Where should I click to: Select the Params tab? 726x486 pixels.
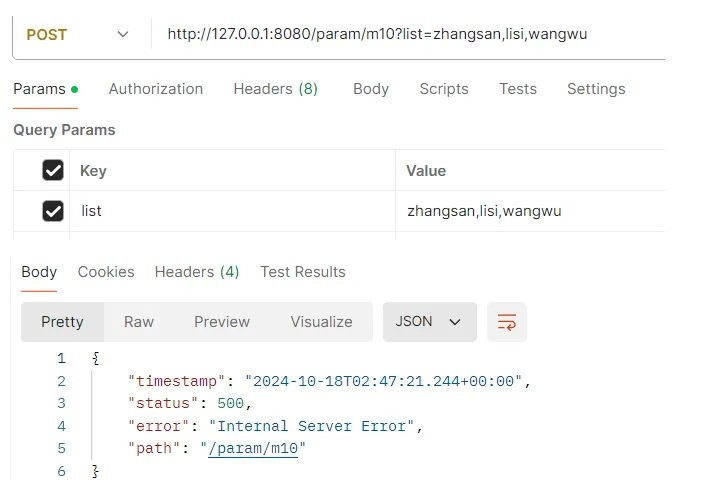pyautogui.click(x=39, y=89)
